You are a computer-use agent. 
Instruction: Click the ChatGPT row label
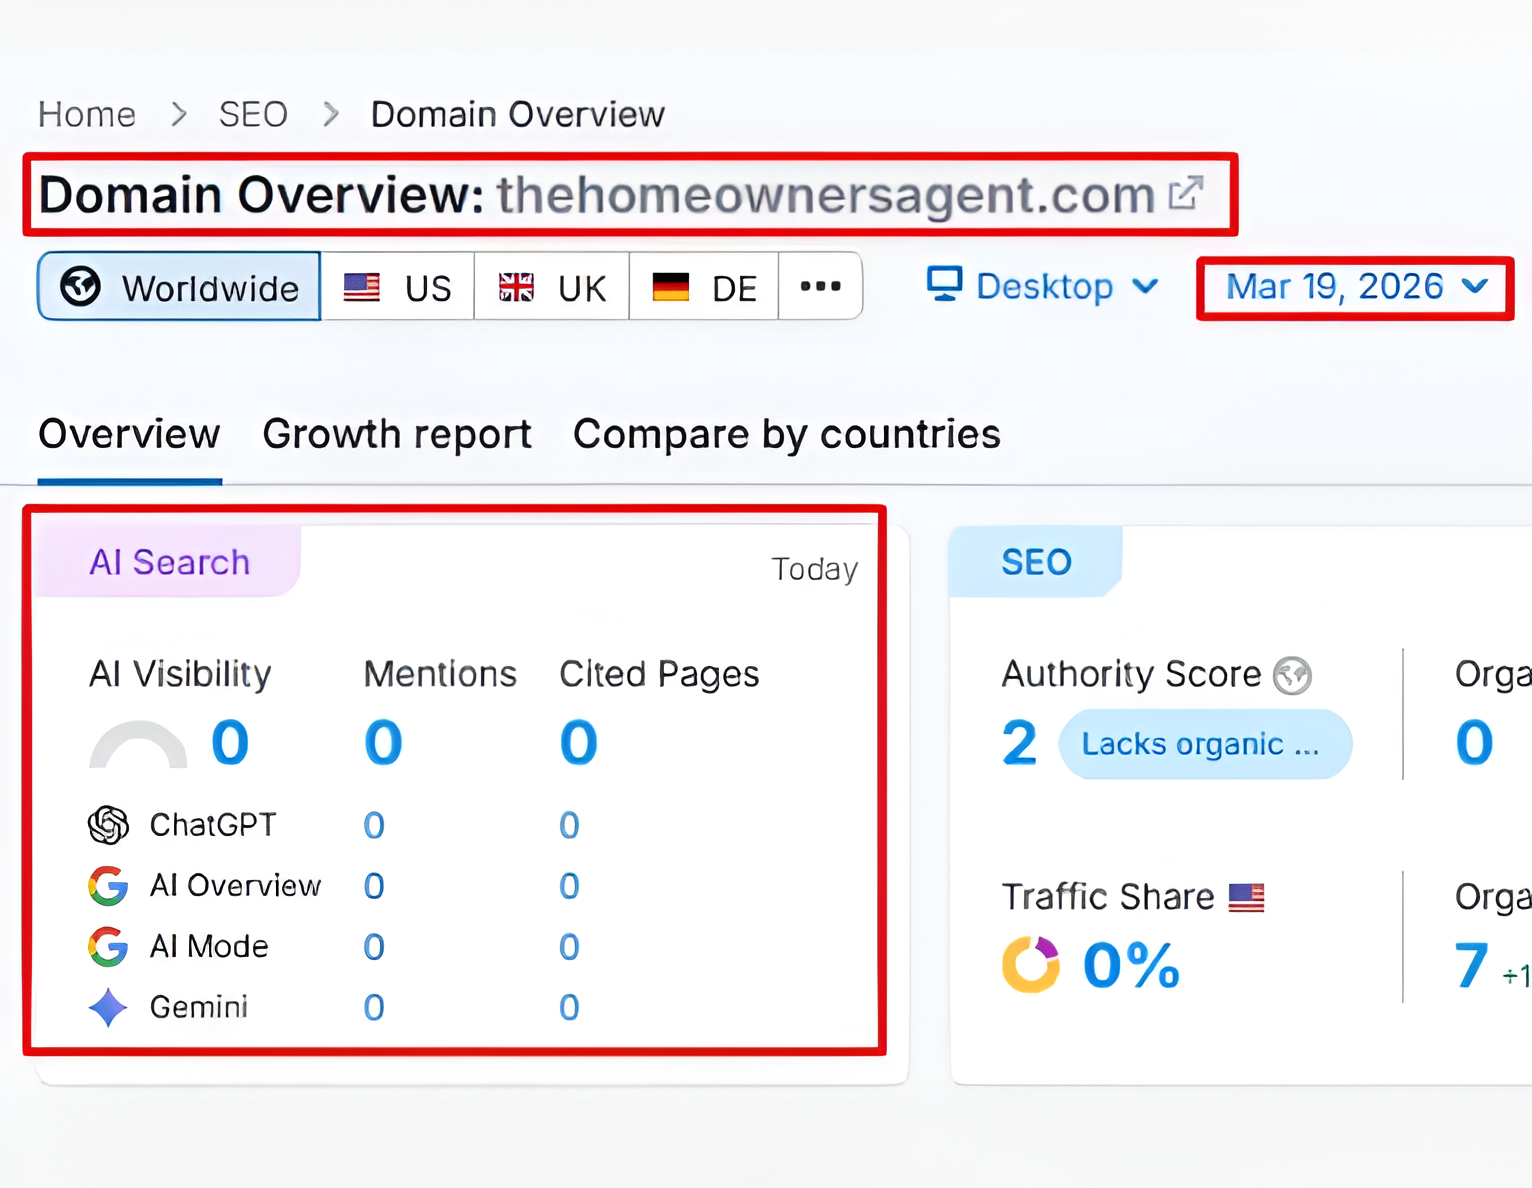pyautogui.click(x=213, y=825)
